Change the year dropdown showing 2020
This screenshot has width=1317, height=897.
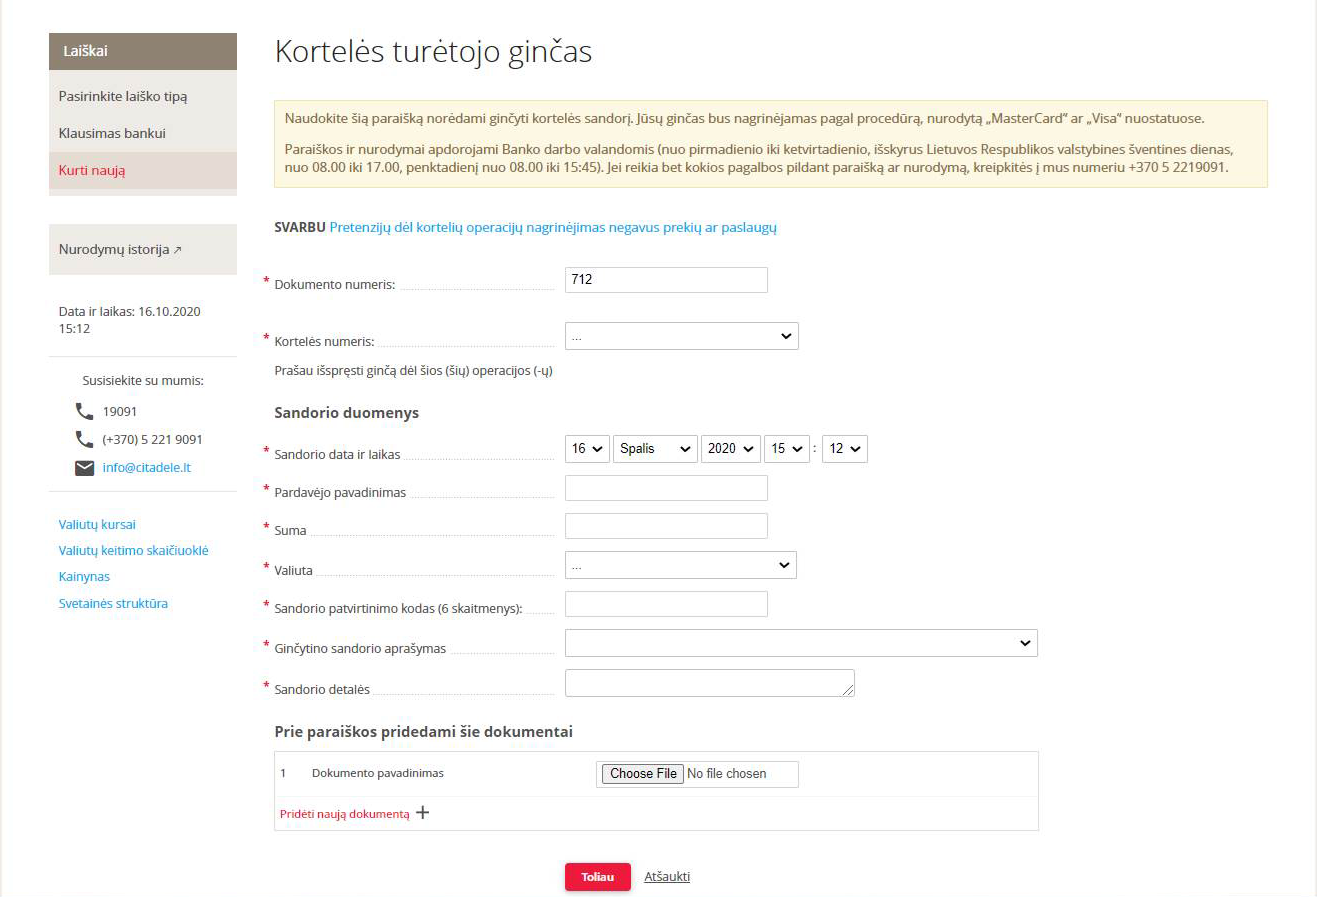coord(730,449)
